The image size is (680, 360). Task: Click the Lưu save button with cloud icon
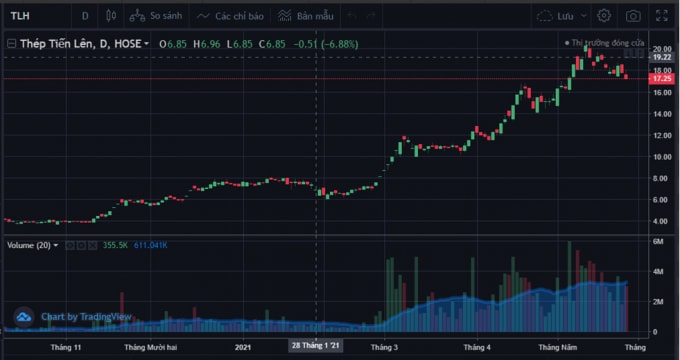tap(556, 16)
